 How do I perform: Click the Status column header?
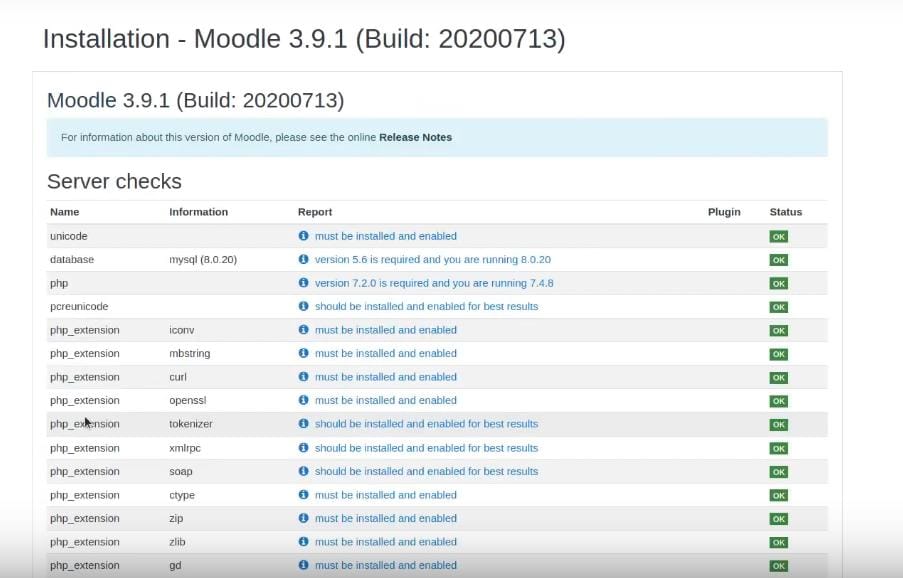click(785, 212)
